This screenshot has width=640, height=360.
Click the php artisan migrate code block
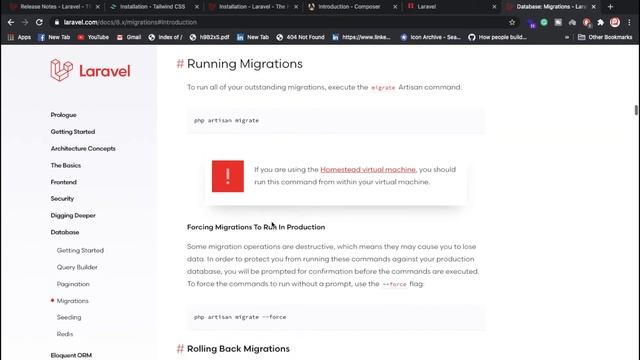pyautogui.click(x=336, y=120)
